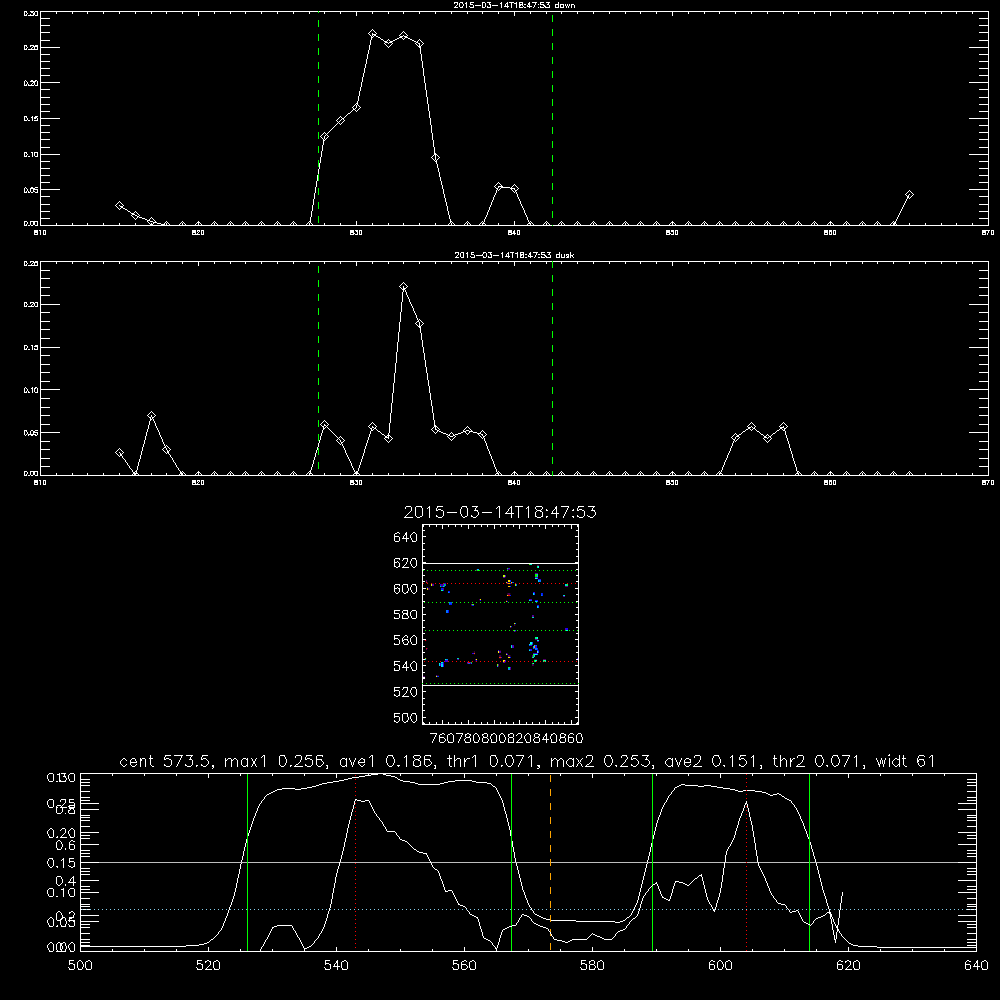
Task: Click the highest diamond marker in dawn plot
Action: coord(373,34)
